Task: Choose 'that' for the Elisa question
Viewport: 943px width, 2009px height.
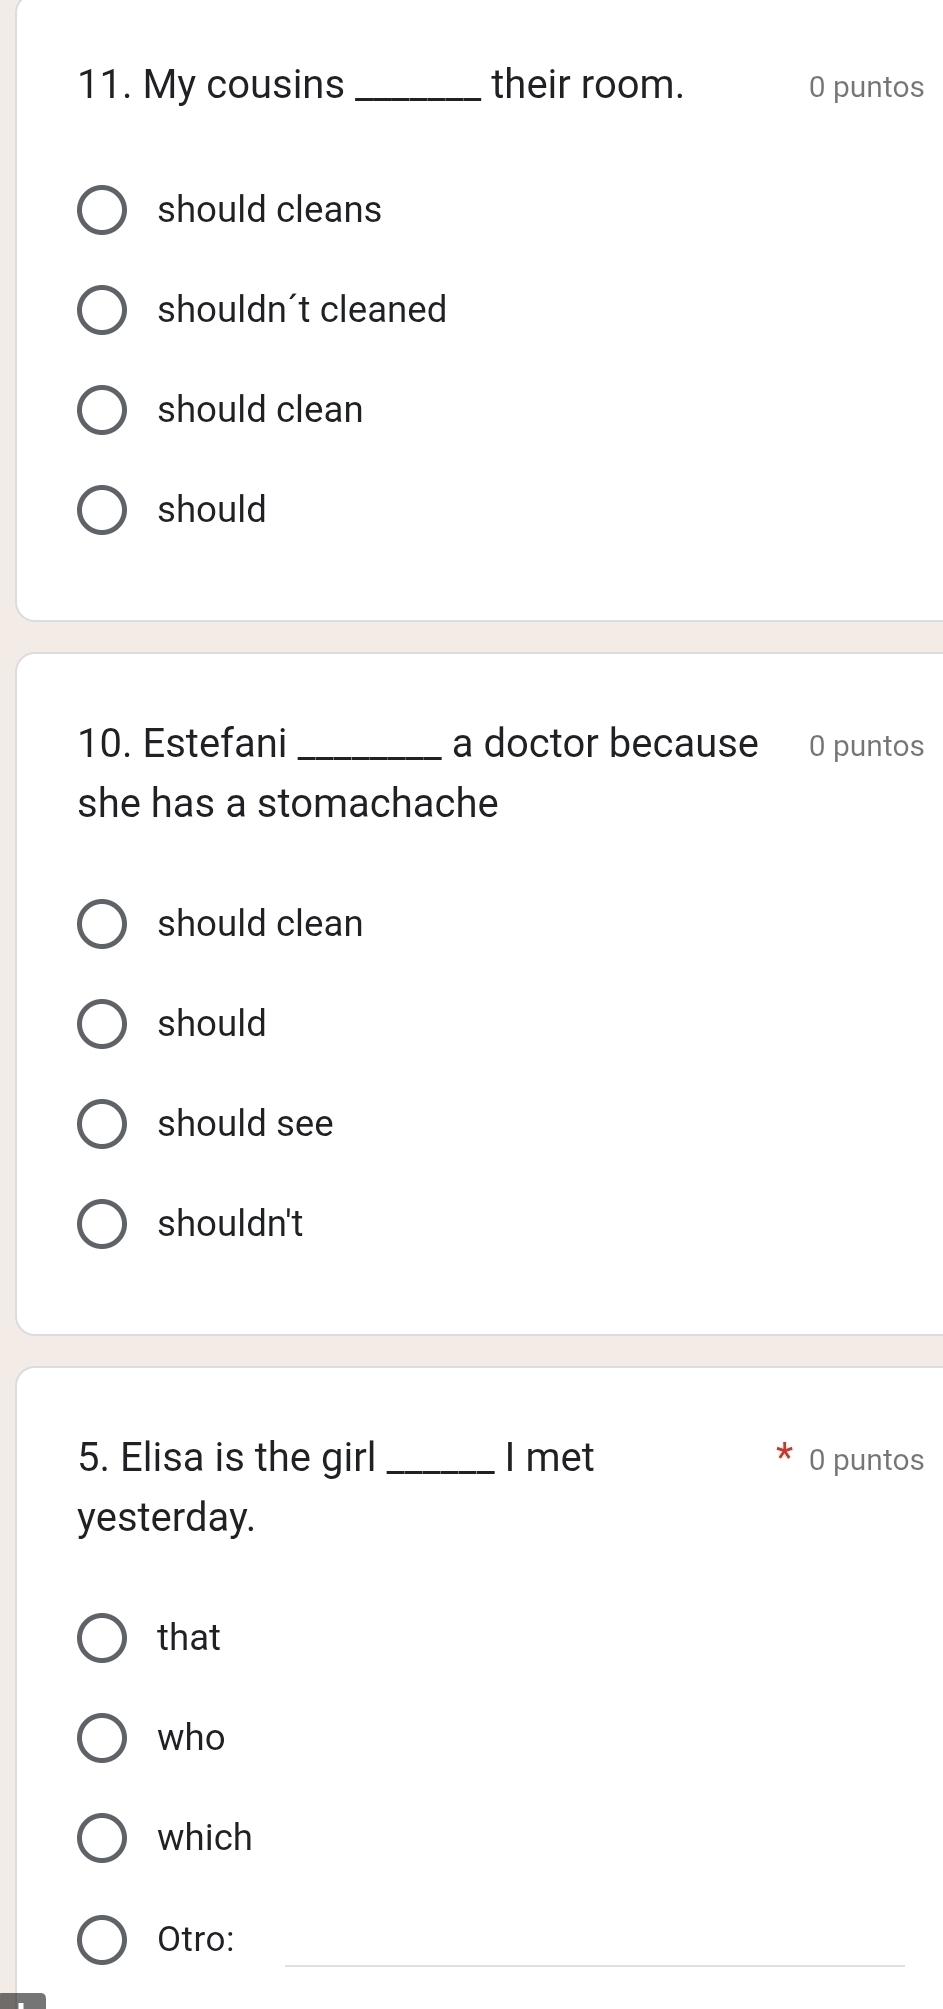Action: click(102, 1638)
